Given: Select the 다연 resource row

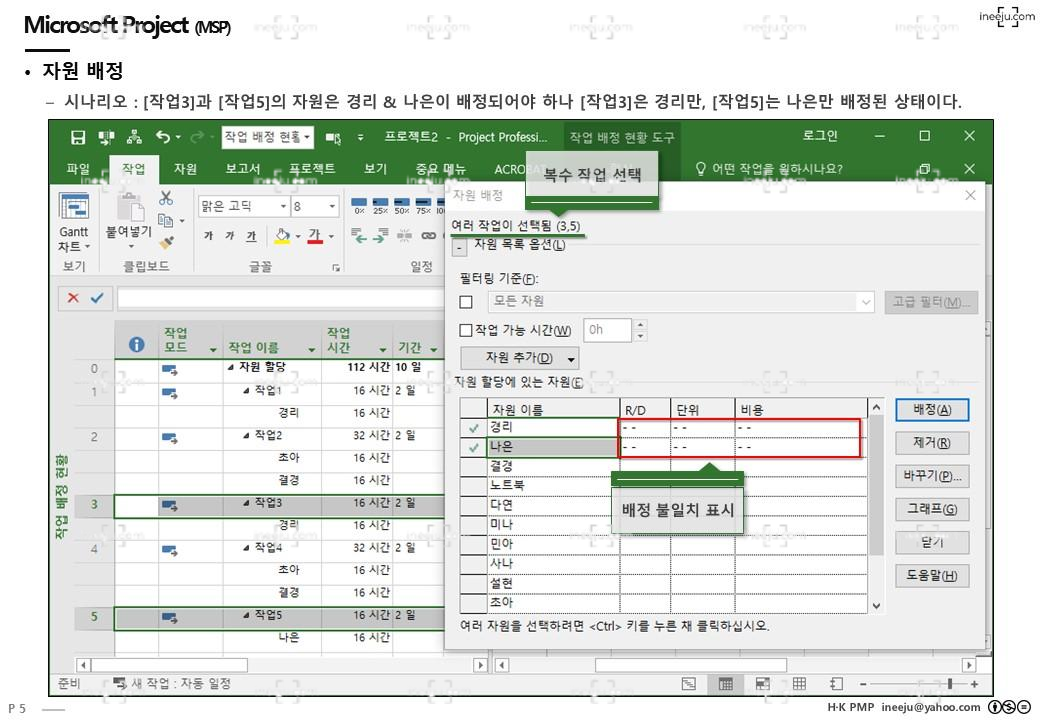Looking at the screenshot, I should (663, 505).
